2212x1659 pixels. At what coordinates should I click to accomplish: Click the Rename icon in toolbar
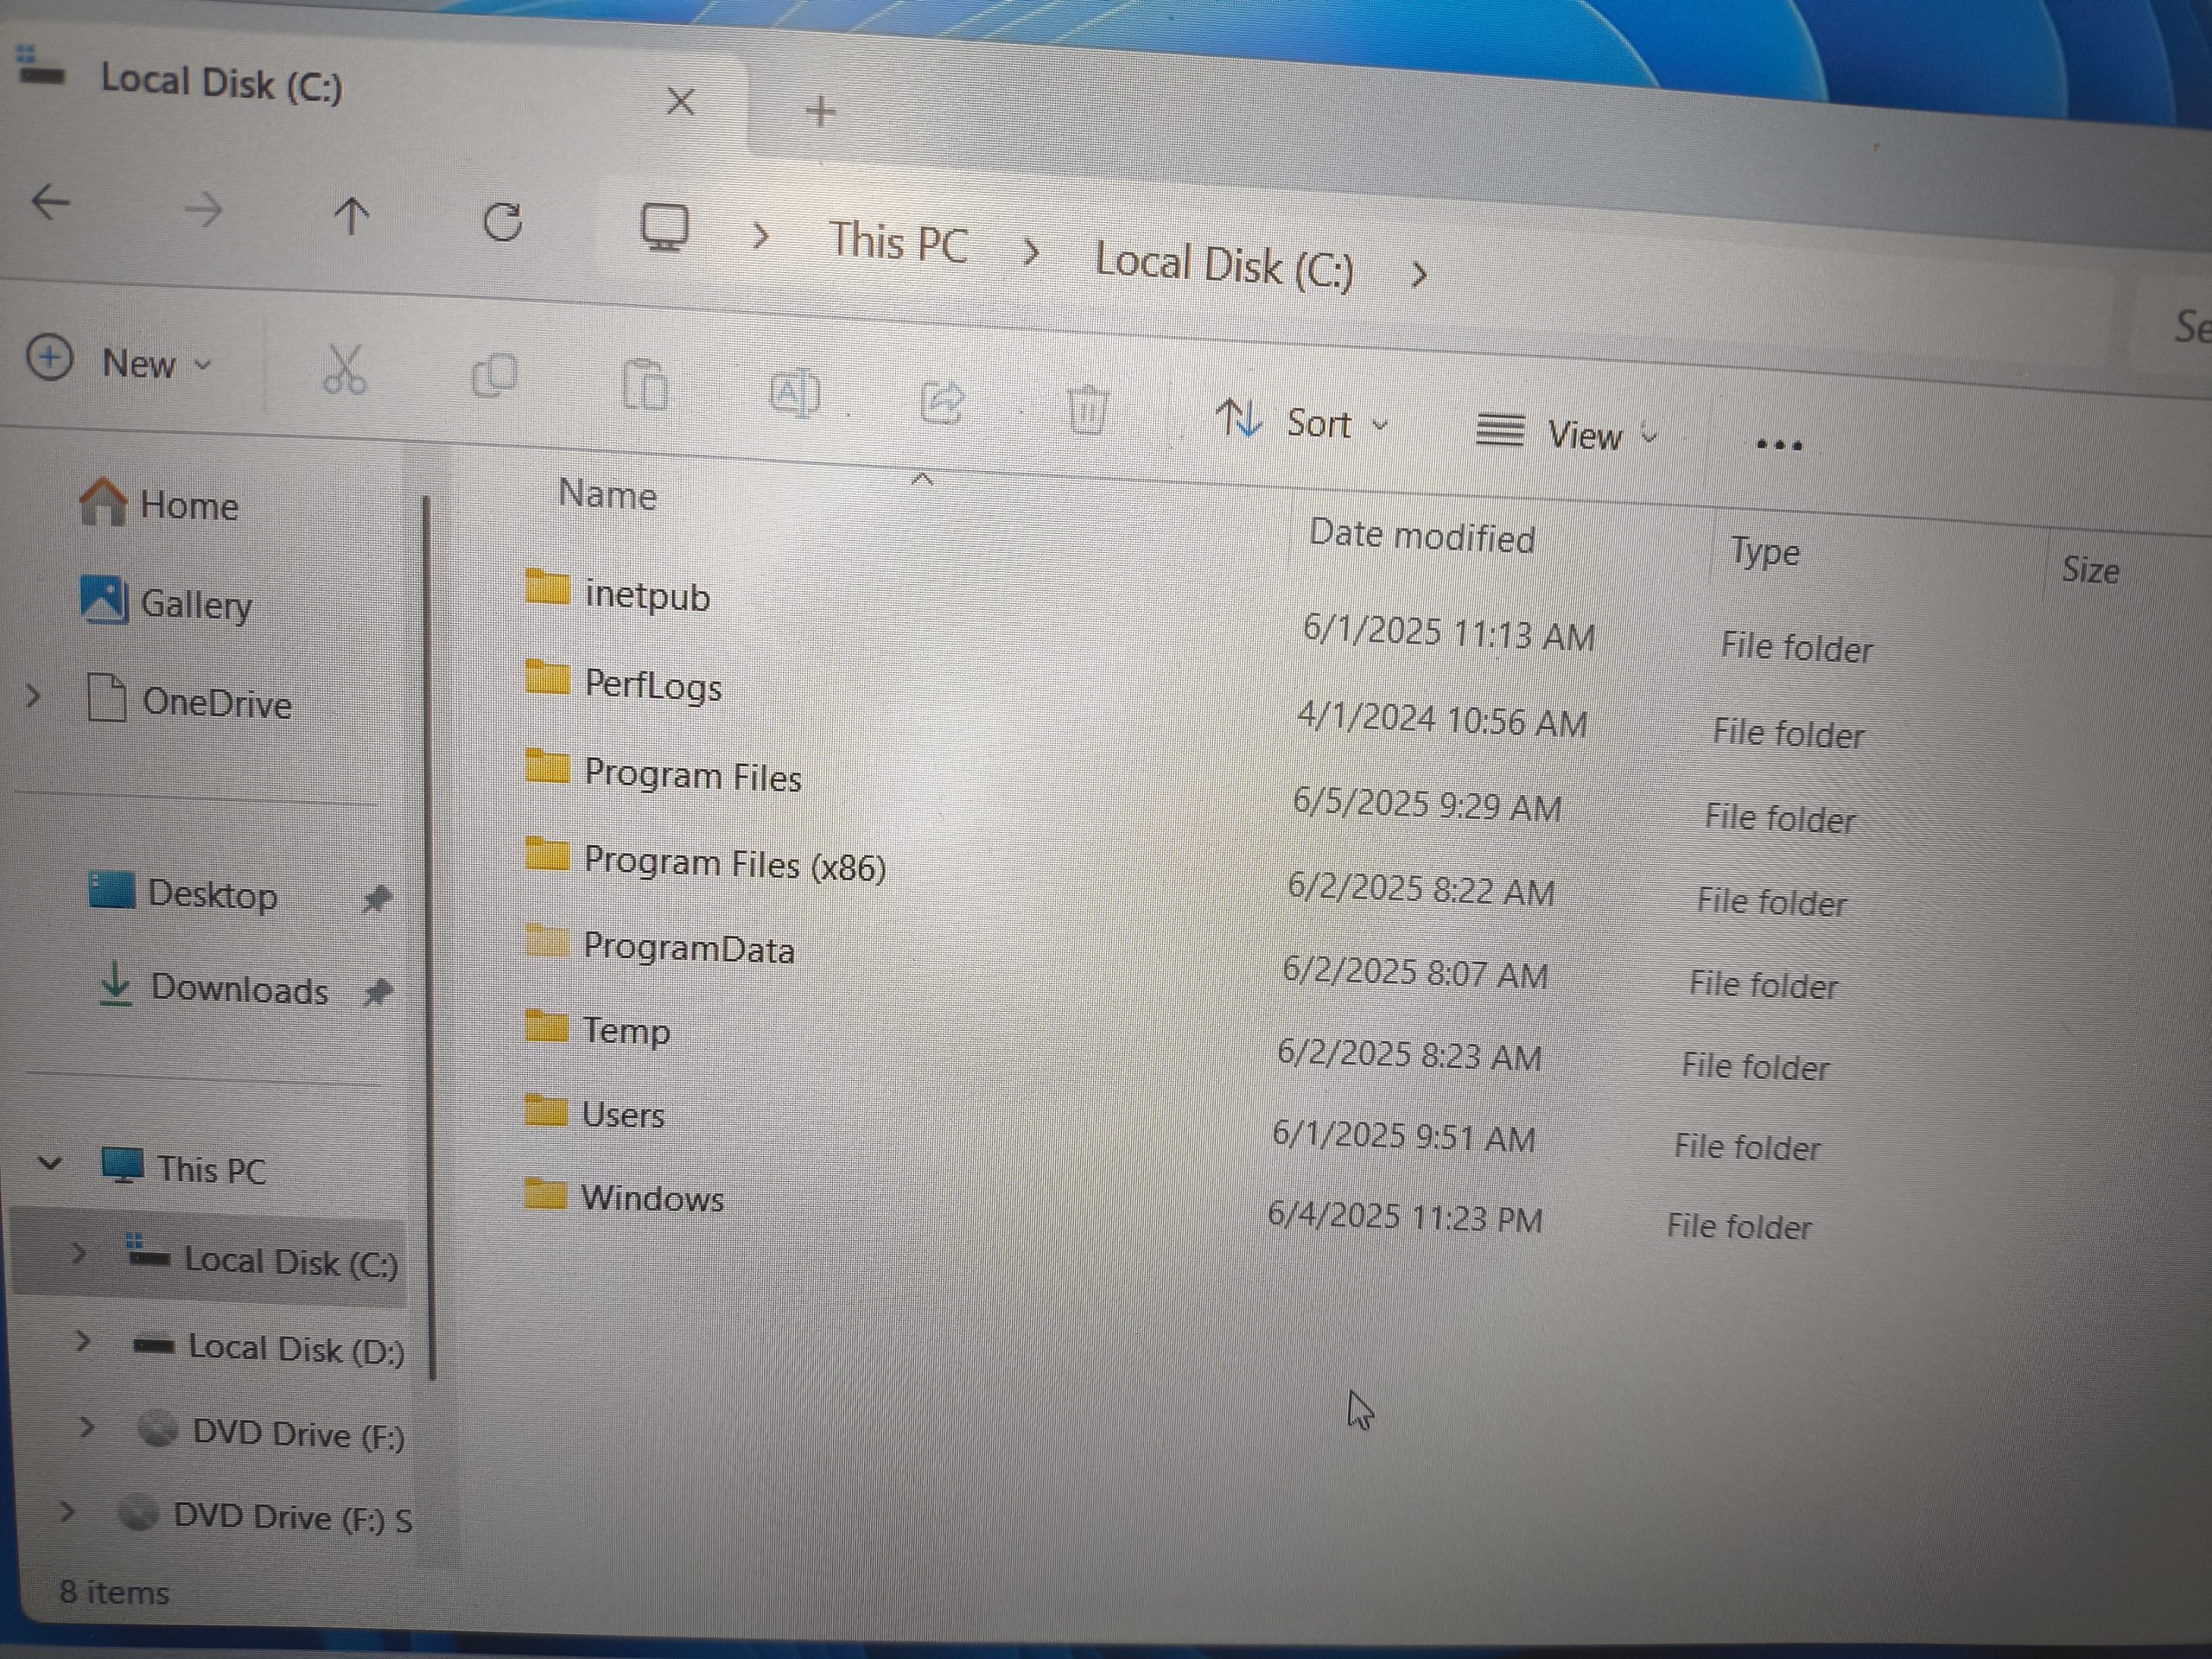(x=795, y=393)
